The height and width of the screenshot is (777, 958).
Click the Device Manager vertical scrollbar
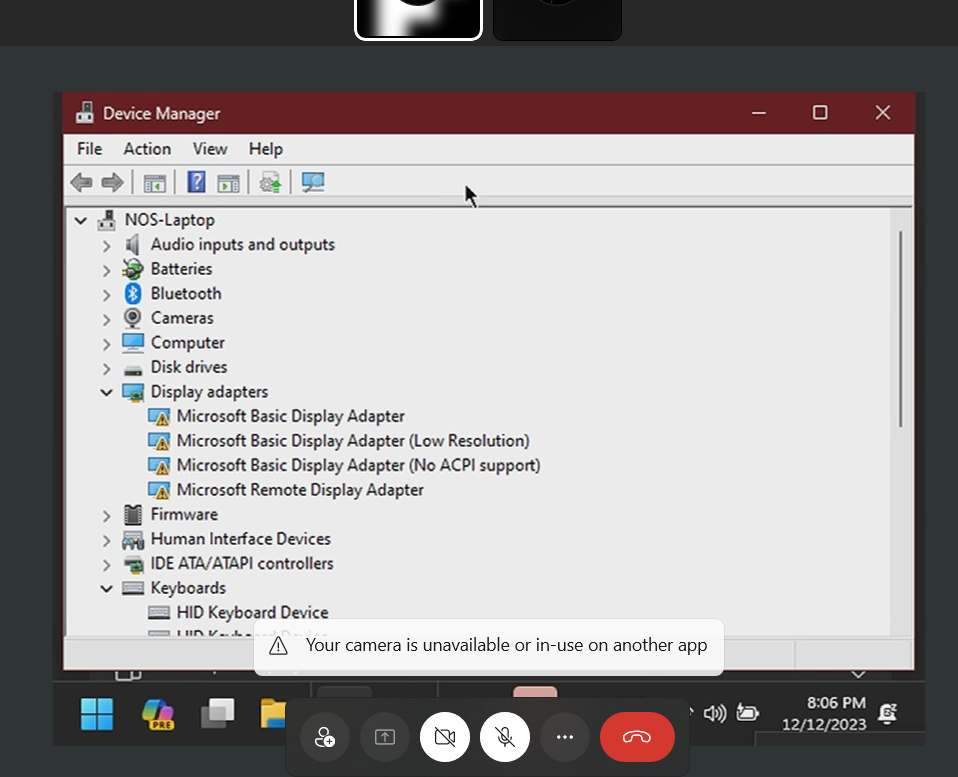click(x=900, y=329)
